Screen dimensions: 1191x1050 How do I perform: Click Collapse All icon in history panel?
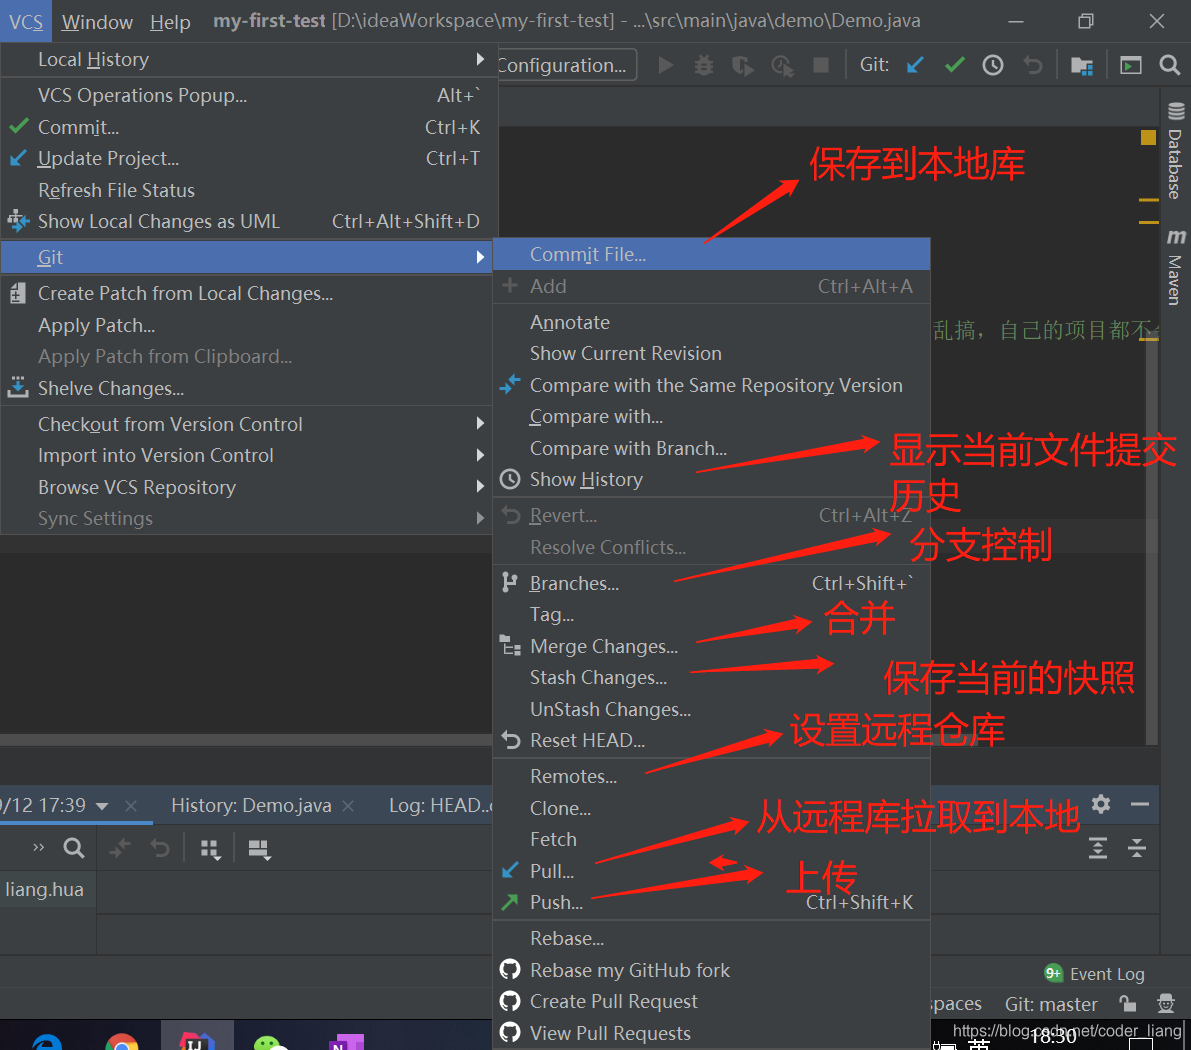[x=1136, y=847]
